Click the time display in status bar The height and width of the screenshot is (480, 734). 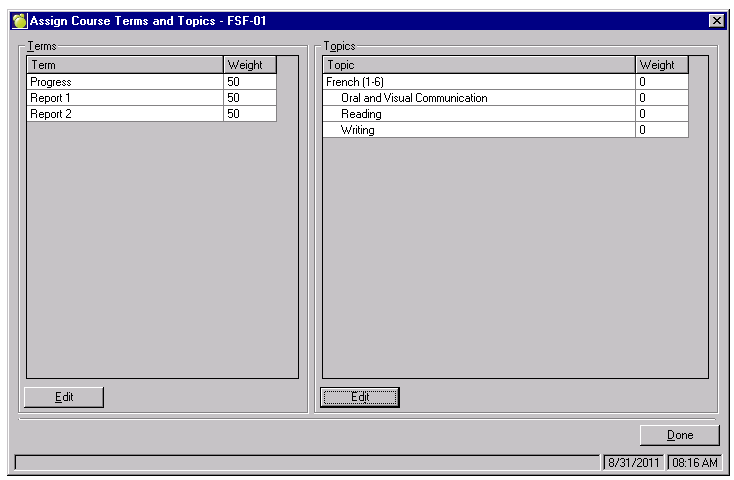(693, 463)
